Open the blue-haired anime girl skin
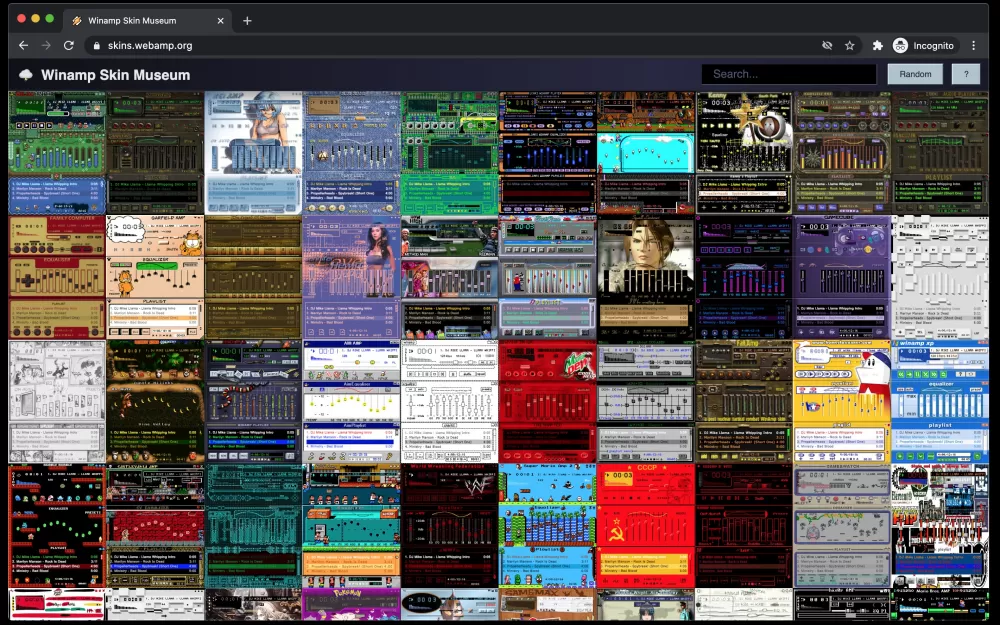 (253, 152)
